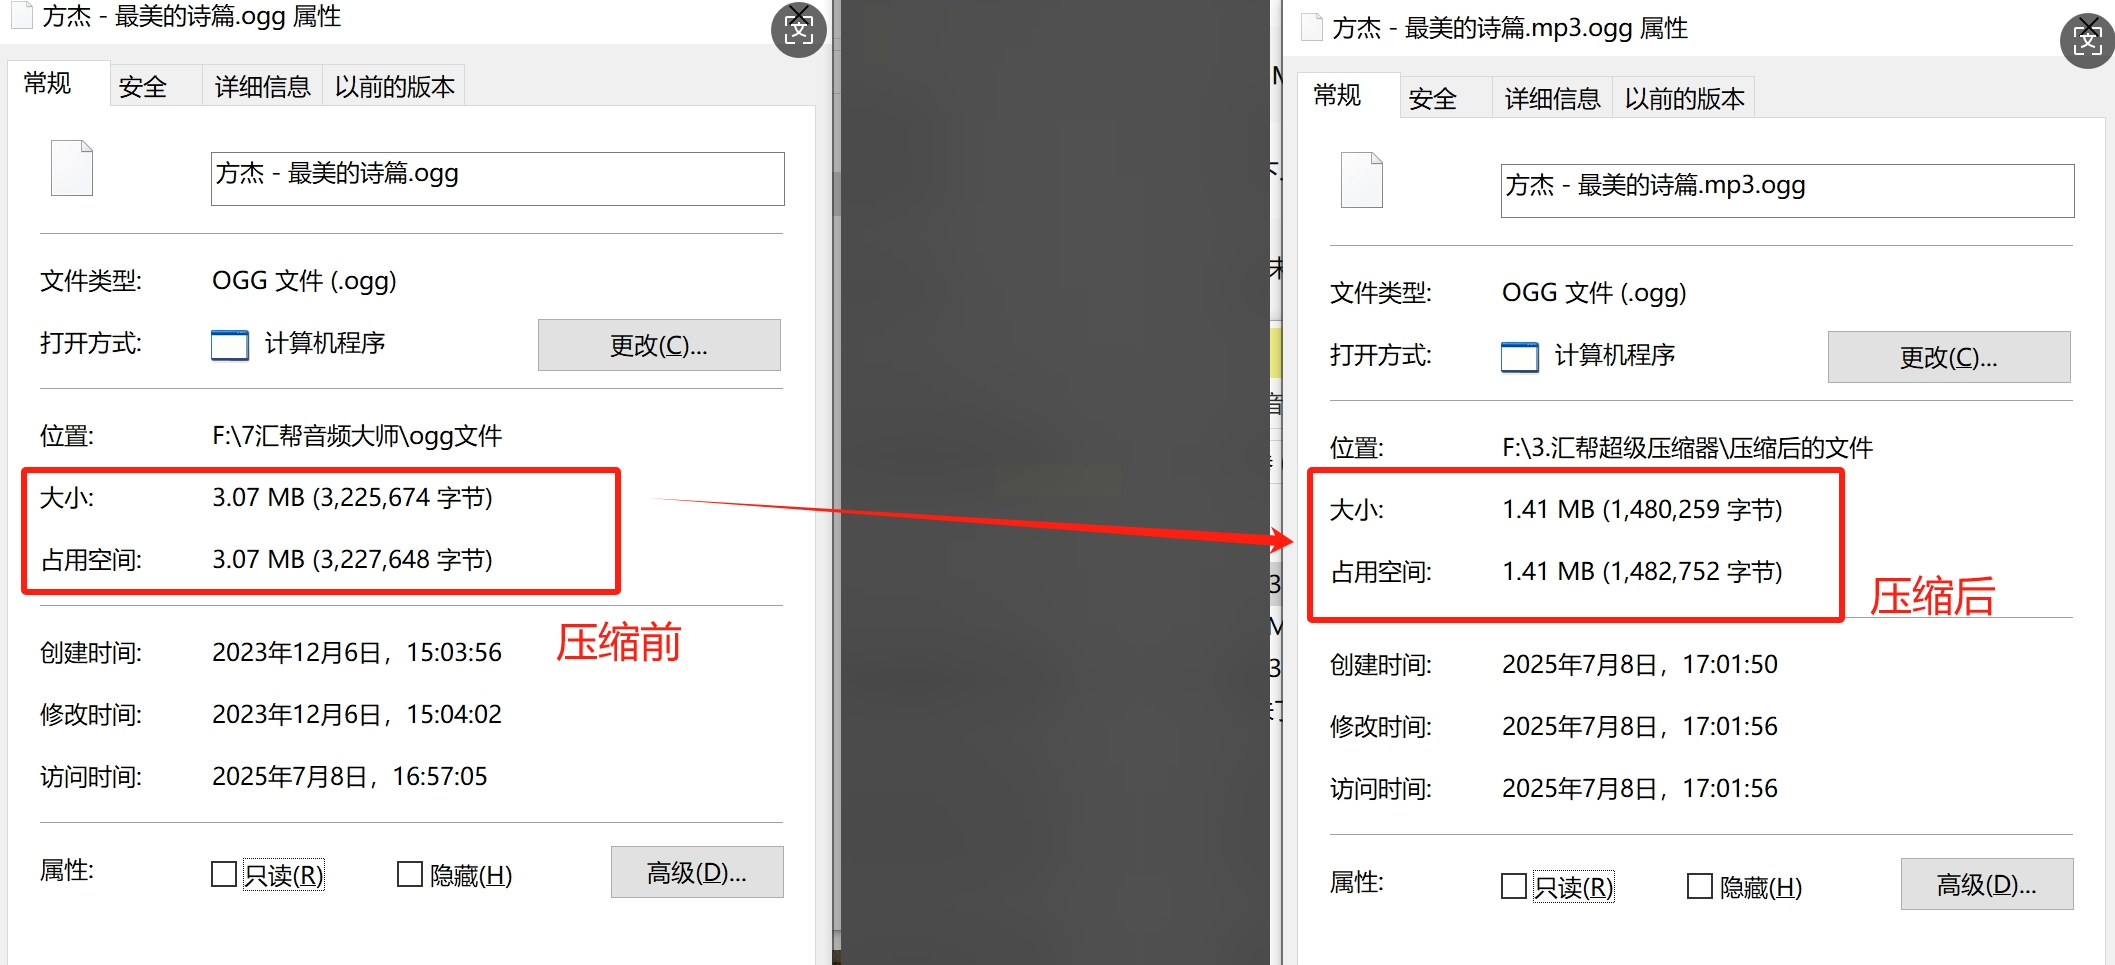Toggle 隐藏 checkbox in right window

1700,887
